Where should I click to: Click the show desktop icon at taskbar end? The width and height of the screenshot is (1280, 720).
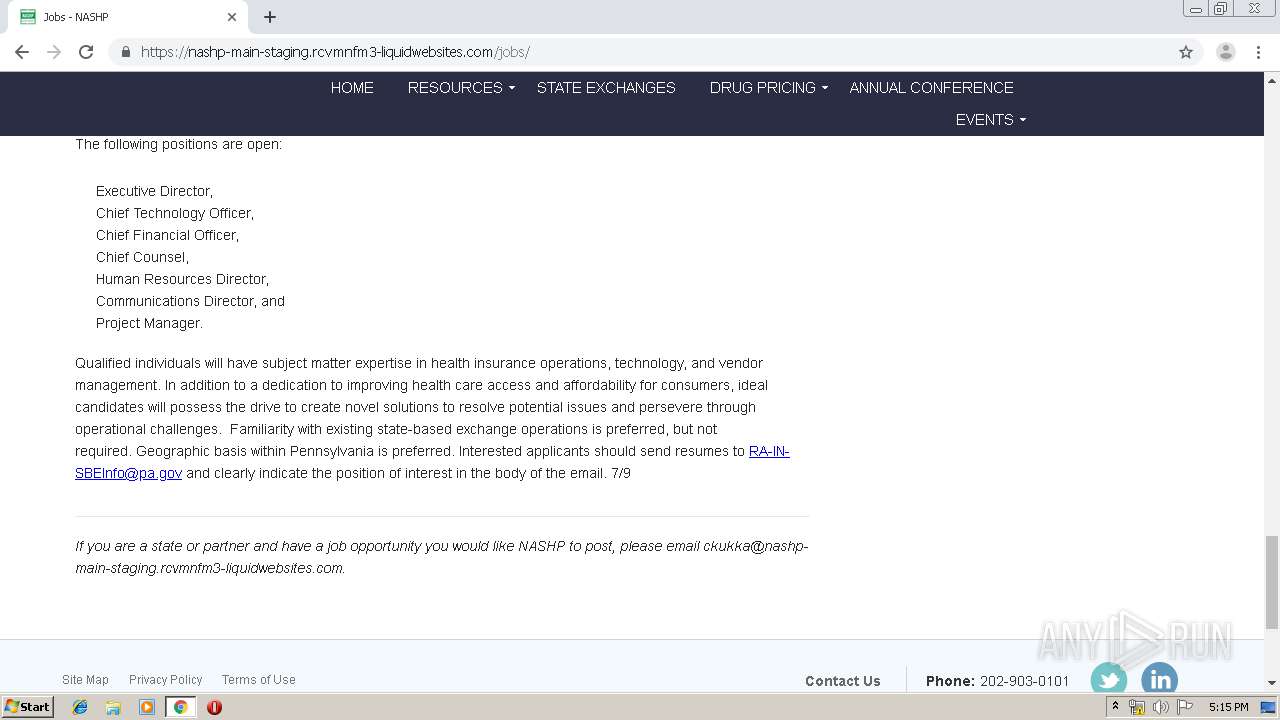coord(1269,707)
